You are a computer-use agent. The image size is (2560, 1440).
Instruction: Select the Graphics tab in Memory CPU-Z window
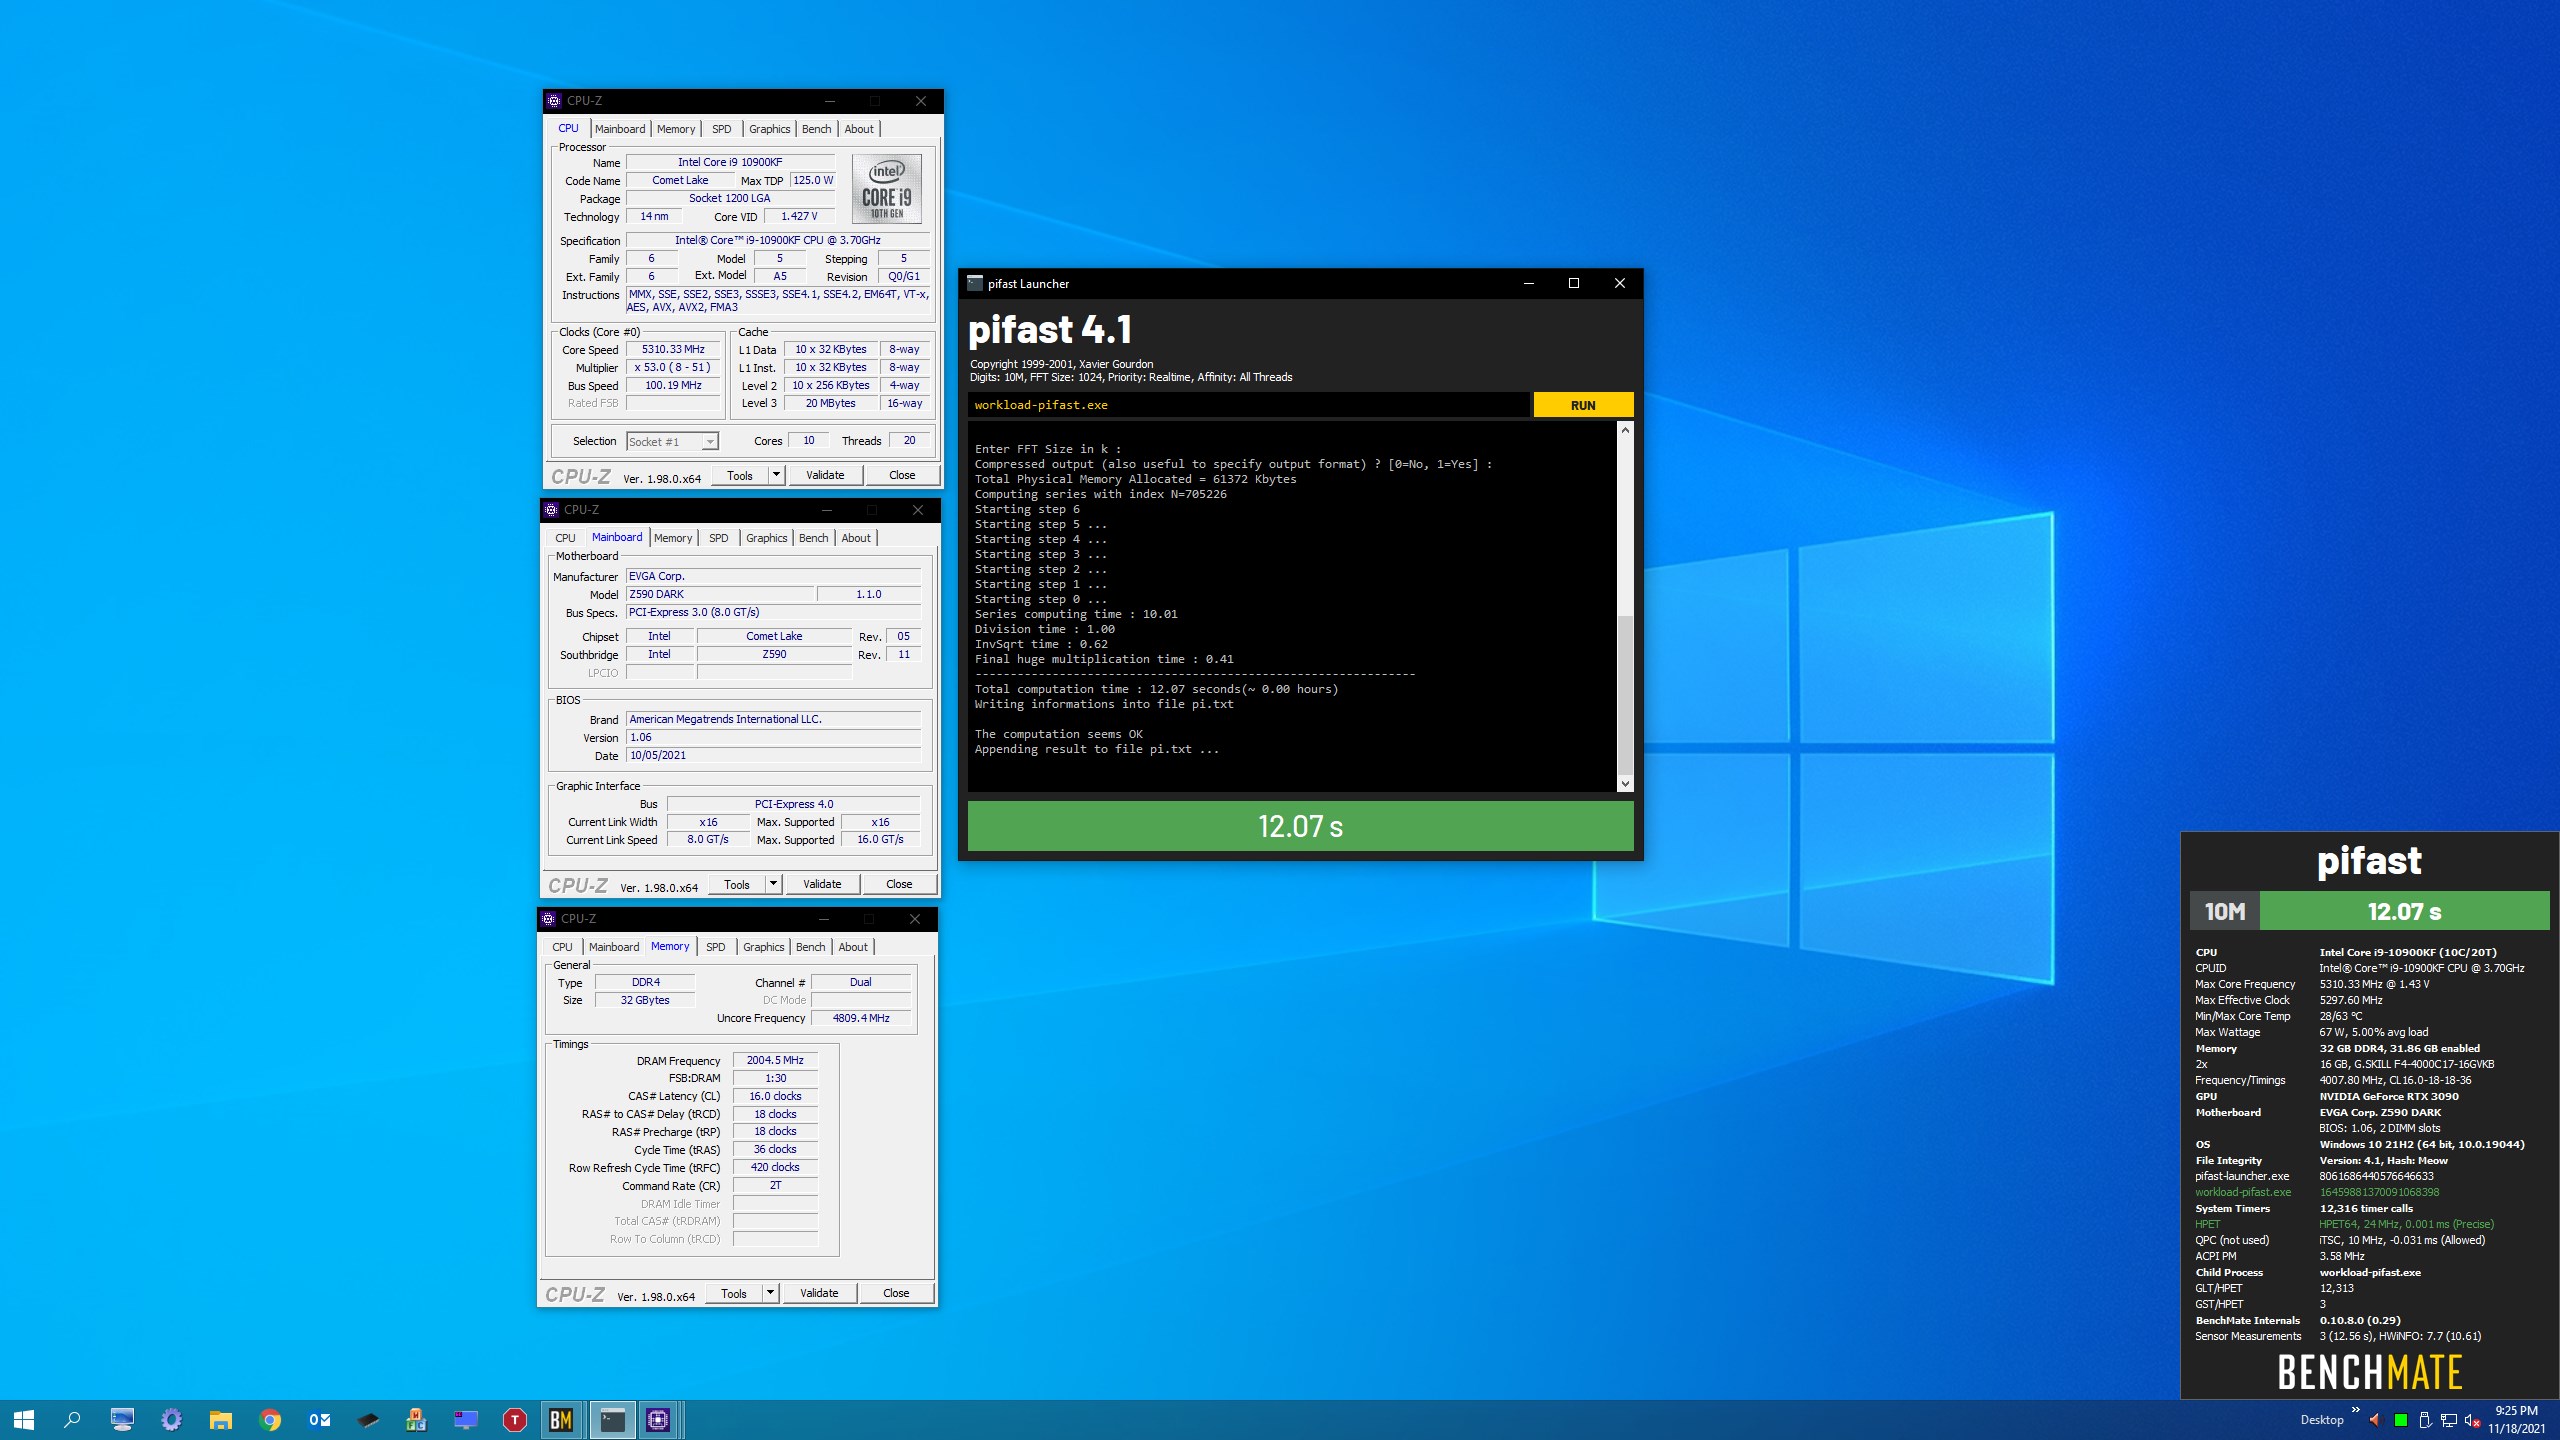763,947
